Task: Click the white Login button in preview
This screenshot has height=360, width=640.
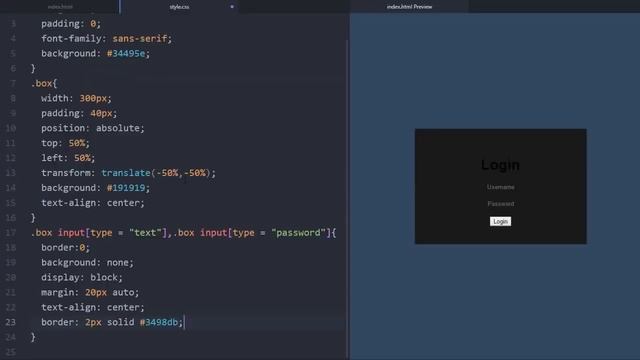Action: pos(500,221)
